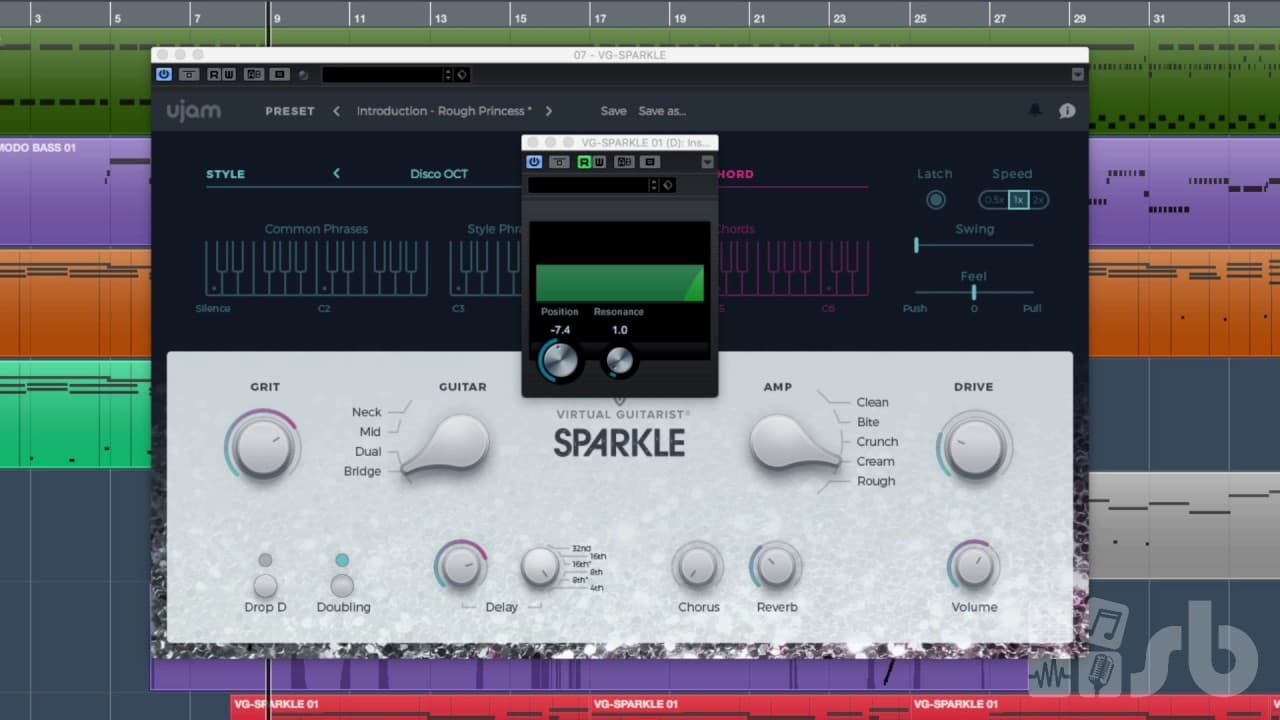Go to the next preset with the right arrow
This screenshot has height=720, width=1280.
549,111
